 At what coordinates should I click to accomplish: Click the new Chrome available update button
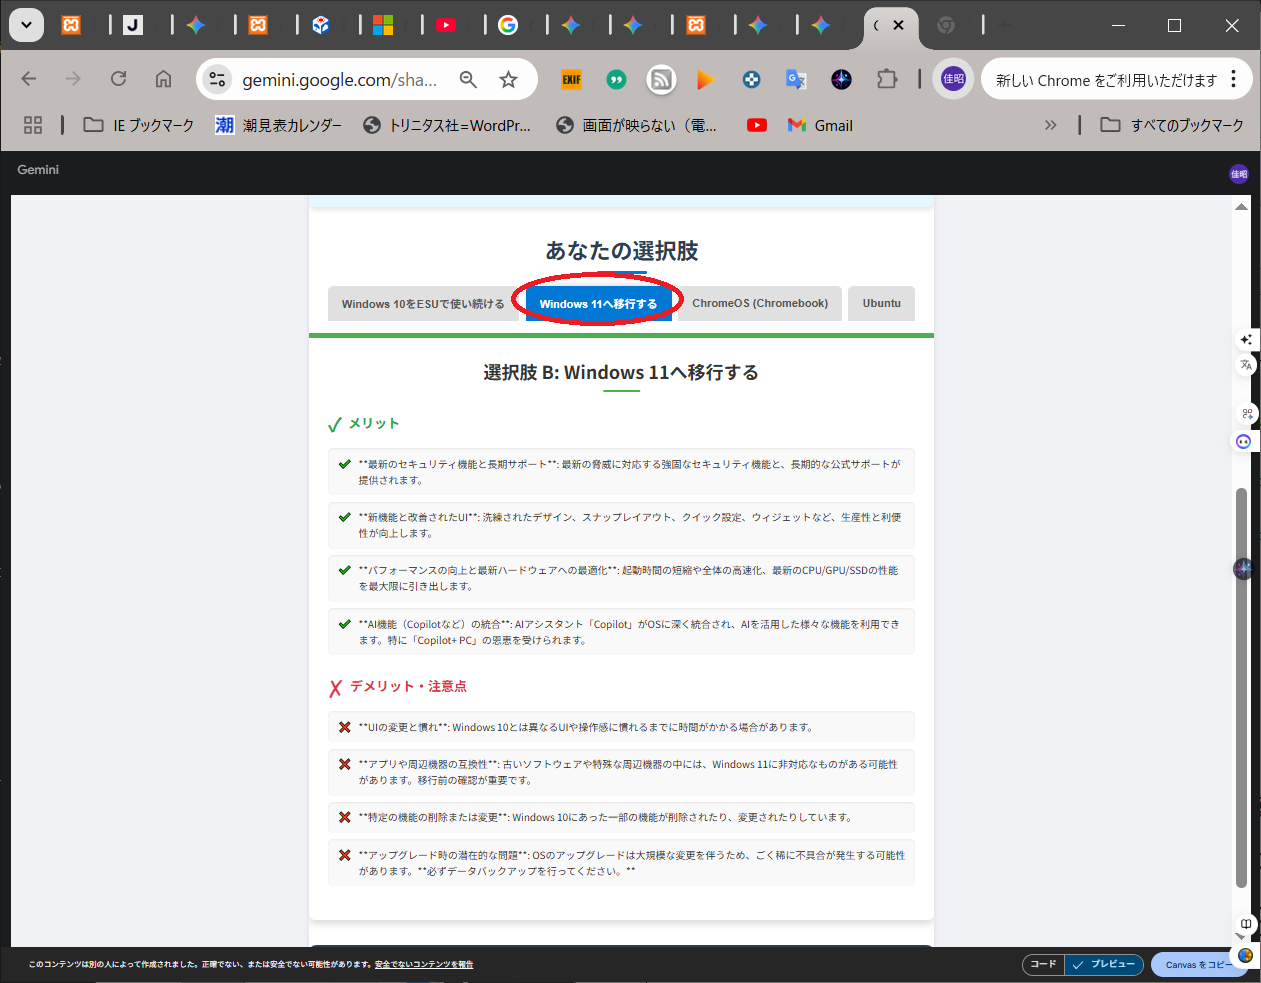(1105, 80)
